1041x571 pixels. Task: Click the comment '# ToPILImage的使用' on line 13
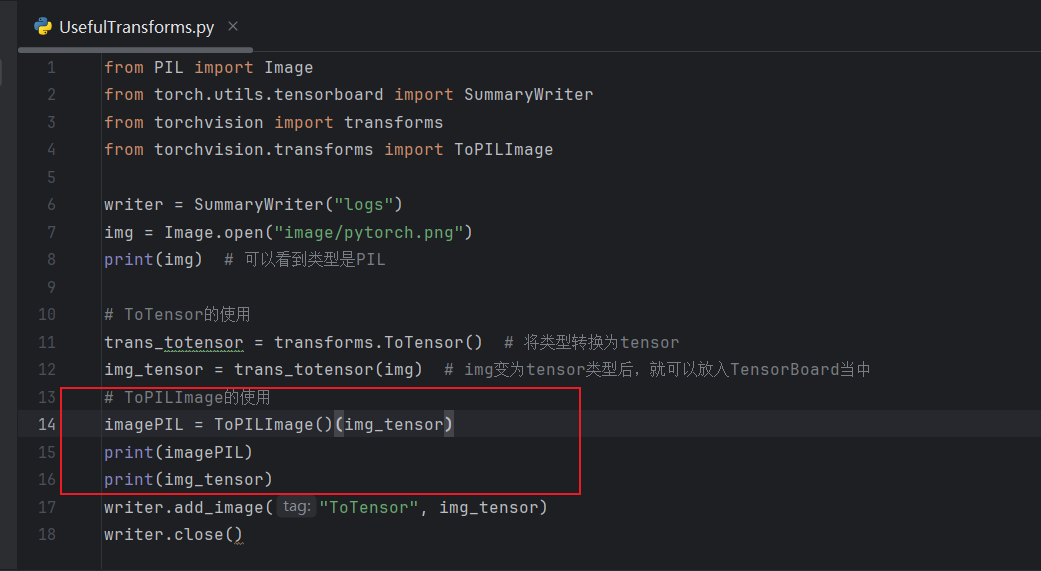pos(187,398)
